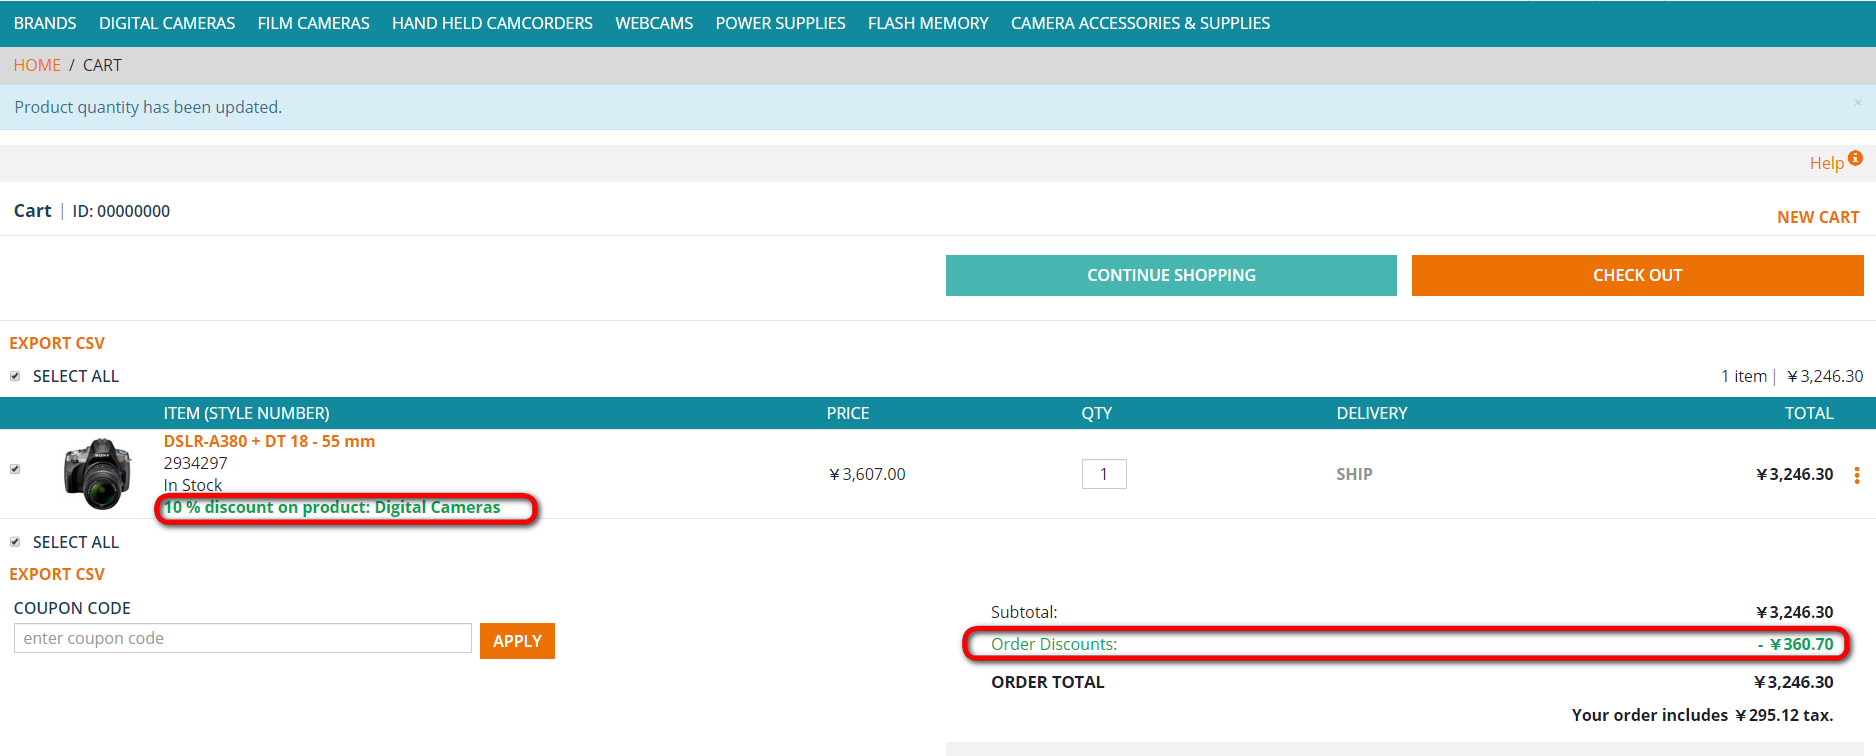The height and width of the screenshot is (756, 1876).
Task: Click the In Stock status text
Action: pyautogui.click(x=193, y=485)
